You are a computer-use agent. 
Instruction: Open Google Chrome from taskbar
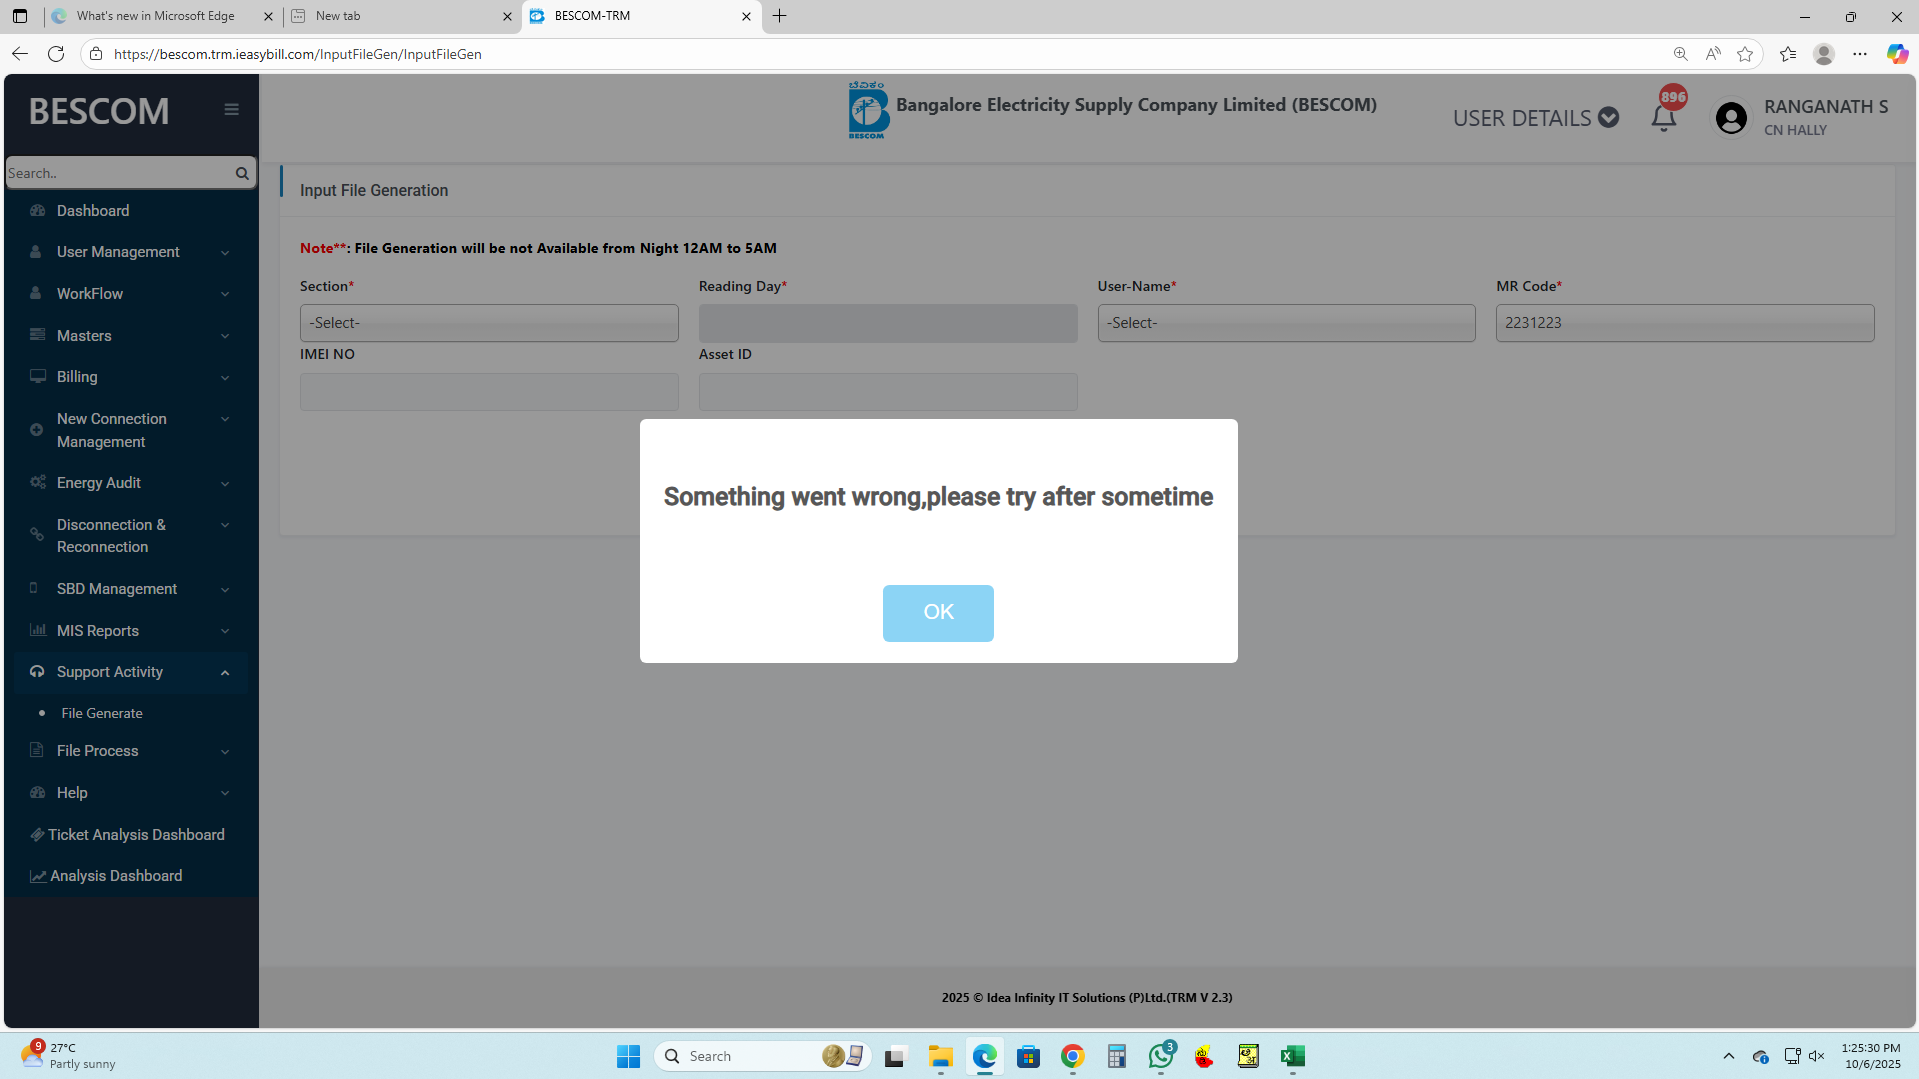point(1073,1056)
